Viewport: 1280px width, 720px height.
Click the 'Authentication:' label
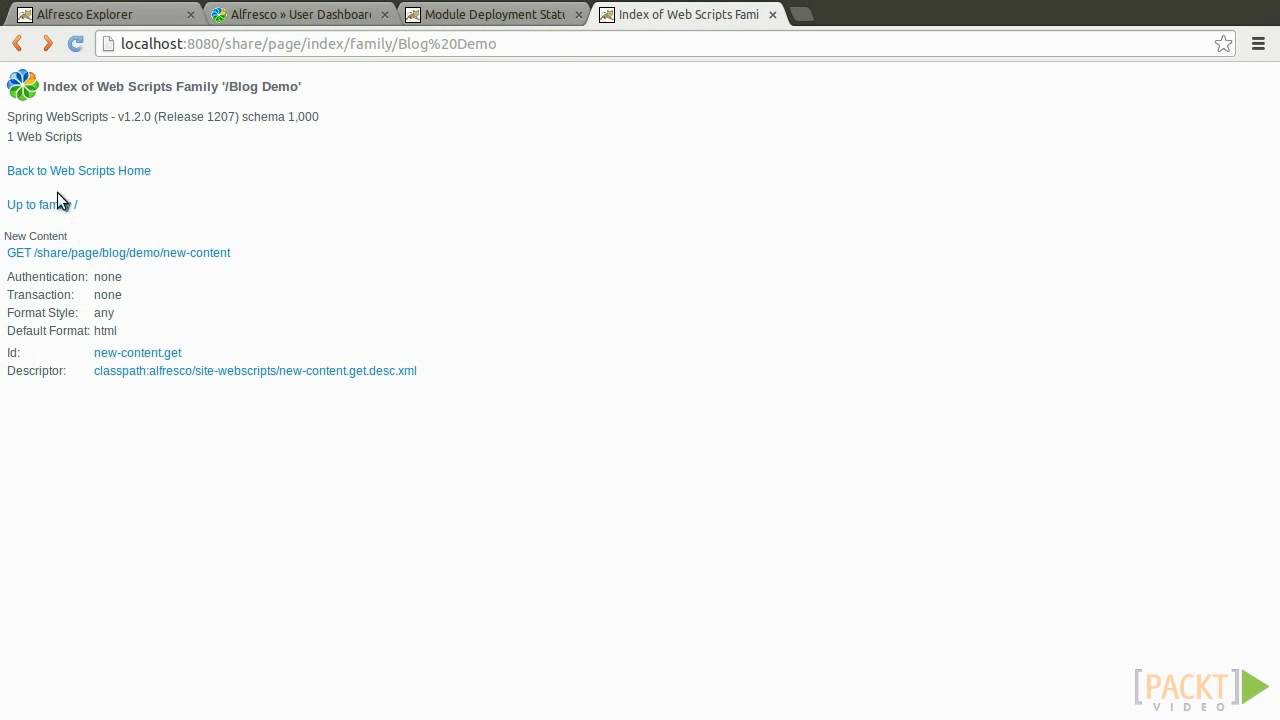[48, 277]
